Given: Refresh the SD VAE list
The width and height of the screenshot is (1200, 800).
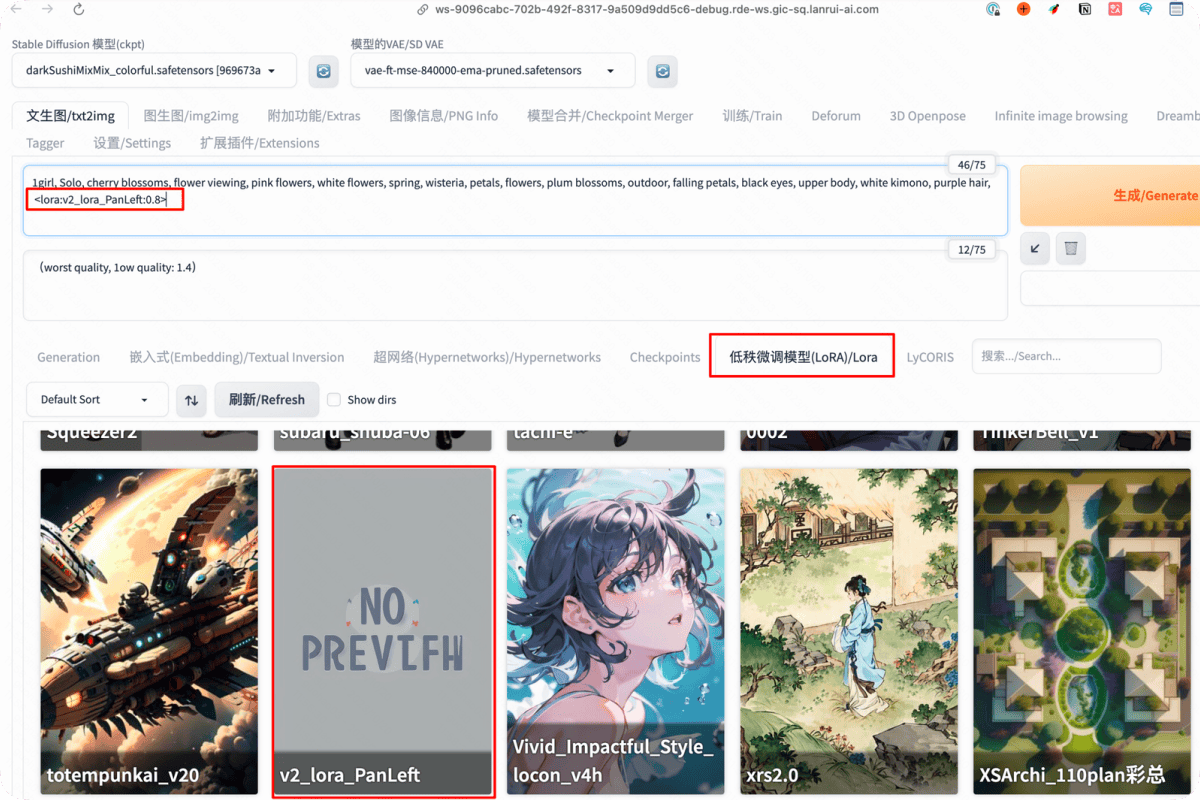Looking at the screenshot, I should [662, 71].
